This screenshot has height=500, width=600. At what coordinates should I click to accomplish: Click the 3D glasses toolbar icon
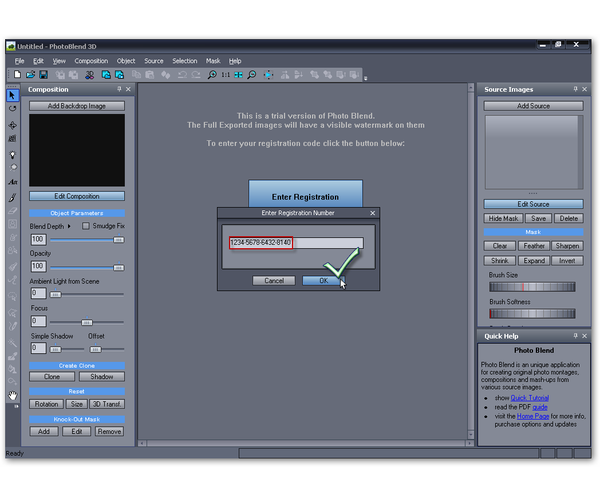(x=90, y=75)
